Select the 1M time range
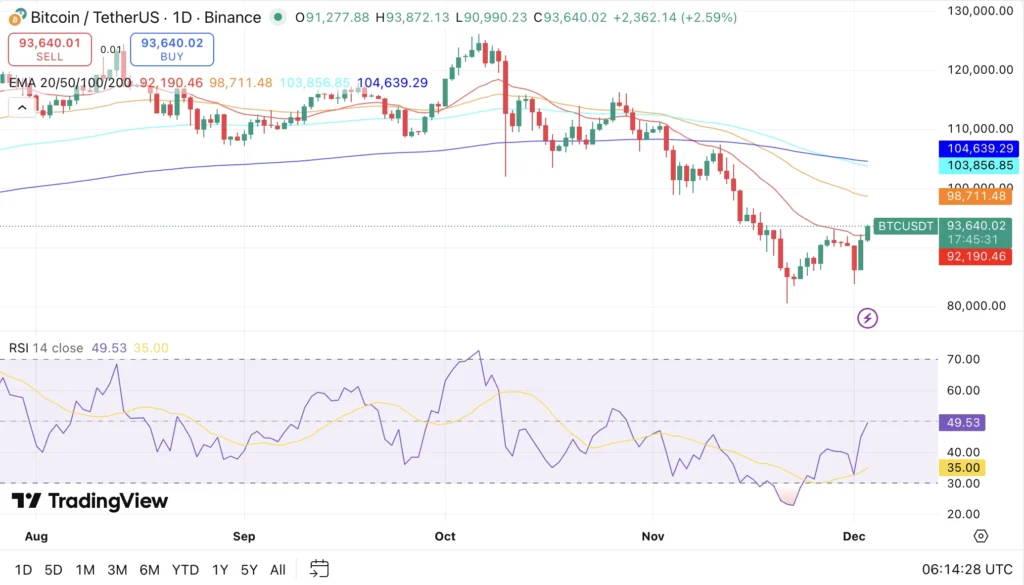The width and height of the screenshot is (1024, 585). click(85, 570)
